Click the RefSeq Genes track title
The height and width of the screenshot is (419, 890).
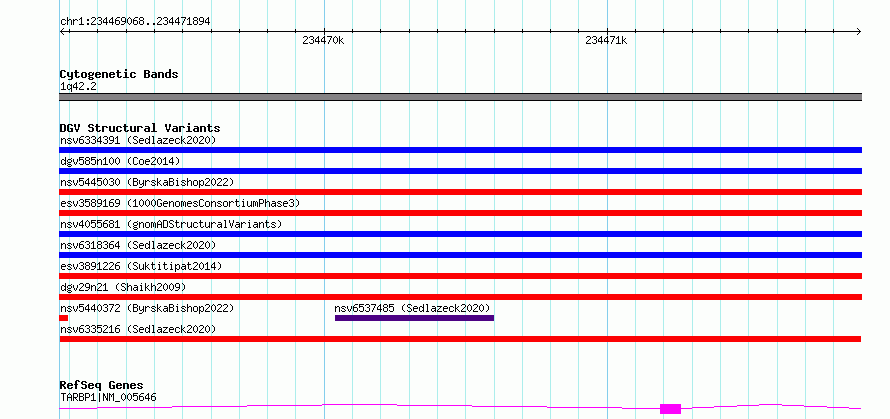point(102,386)
